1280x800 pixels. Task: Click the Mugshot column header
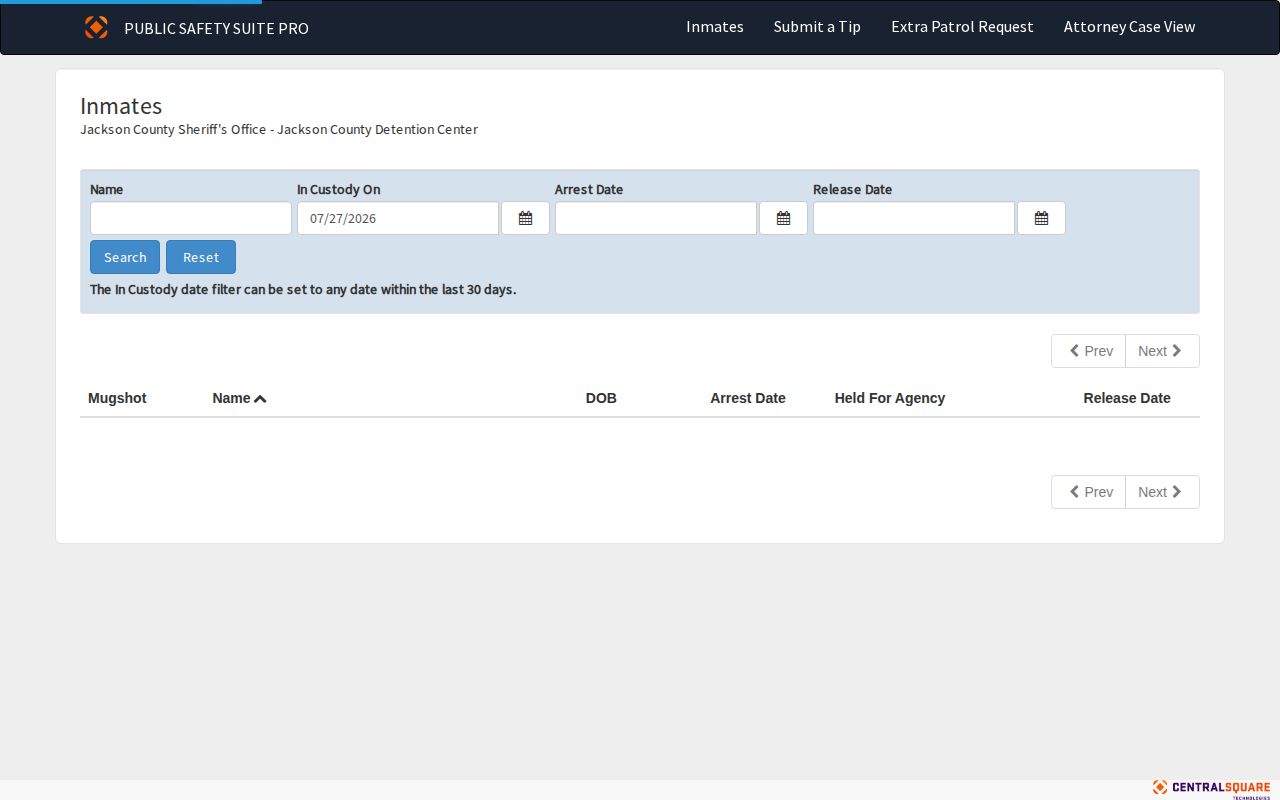click(x=117, y=398)
